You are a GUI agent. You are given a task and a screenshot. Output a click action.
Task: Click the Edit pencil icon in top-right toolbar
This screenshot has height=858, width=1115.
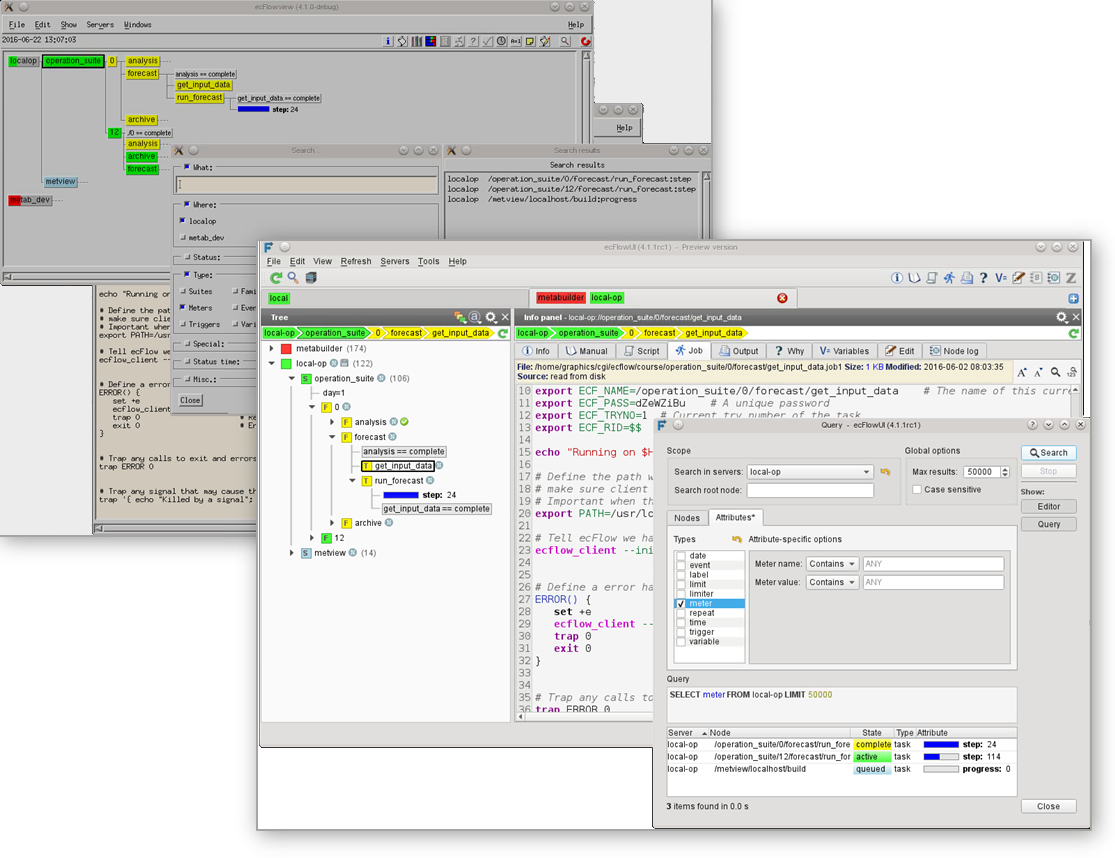point(1018,278)
